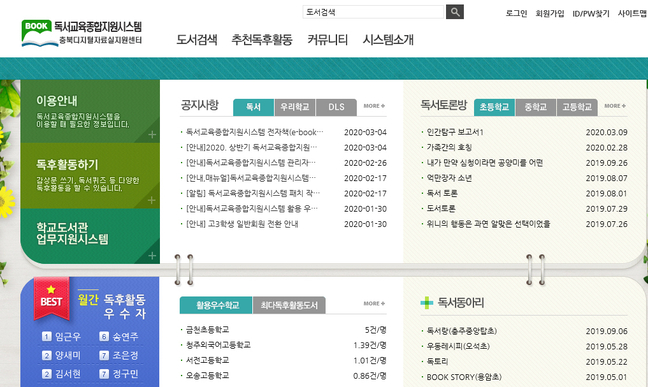Image resolution: width=648 pixels, height=387 pixels.
Task: Expand the 이용안내 plus icon
Action: [152, 135]
